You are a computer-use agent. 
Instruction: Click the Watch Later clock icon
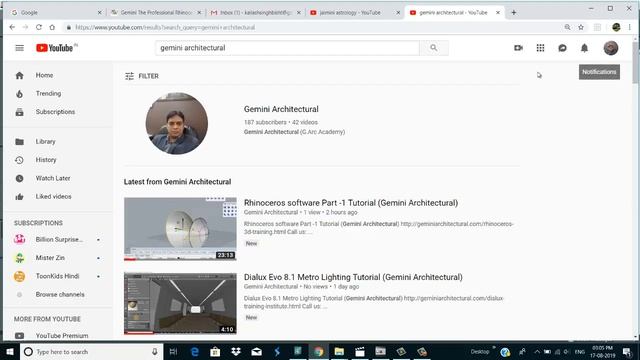click(x=19, y=178)
